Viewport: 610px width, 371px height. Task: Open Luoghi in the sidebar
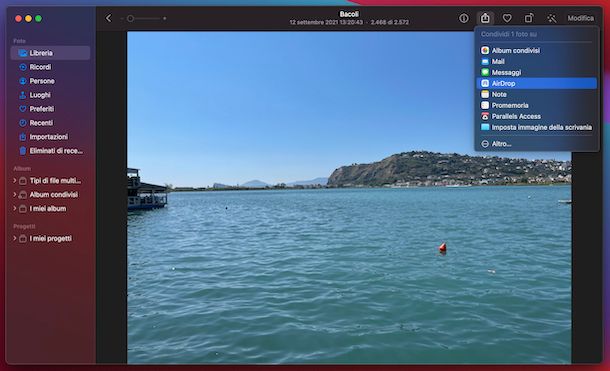(x=50, y=95)
